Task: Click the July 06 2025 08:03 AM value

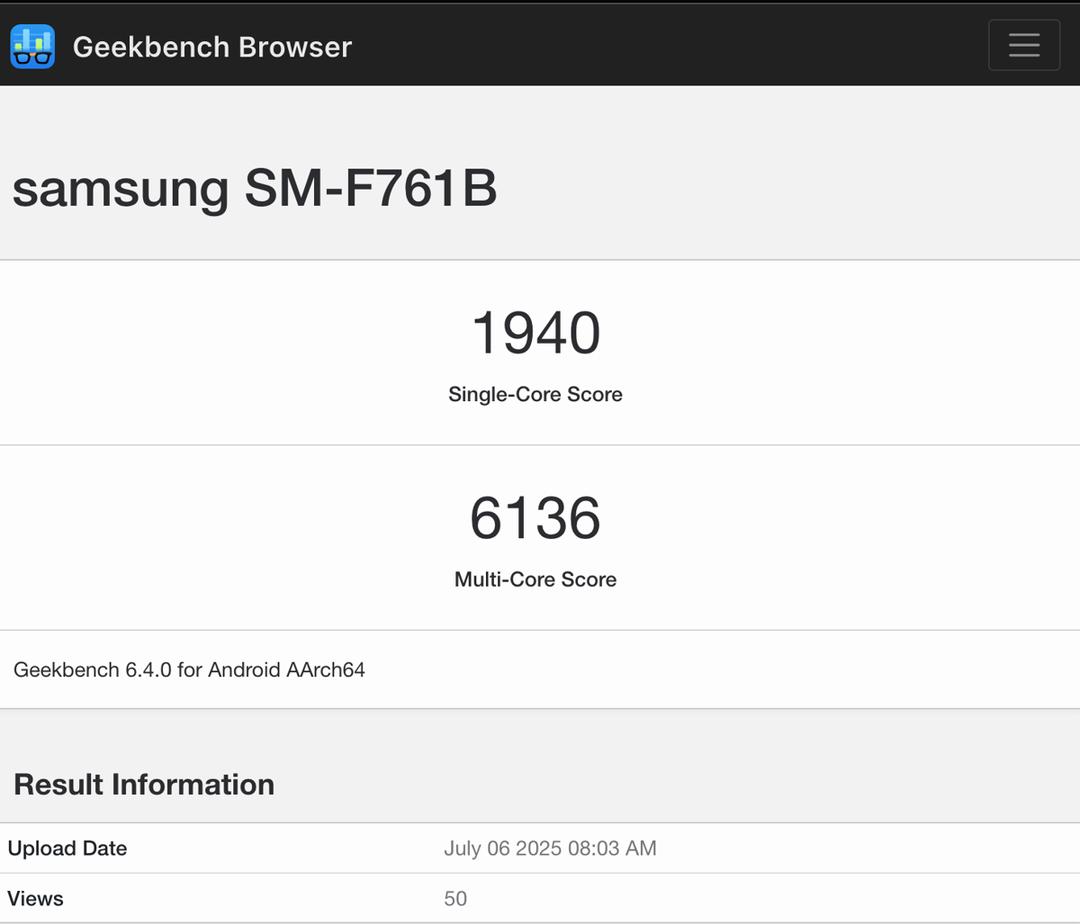Action: pos(550,848)
